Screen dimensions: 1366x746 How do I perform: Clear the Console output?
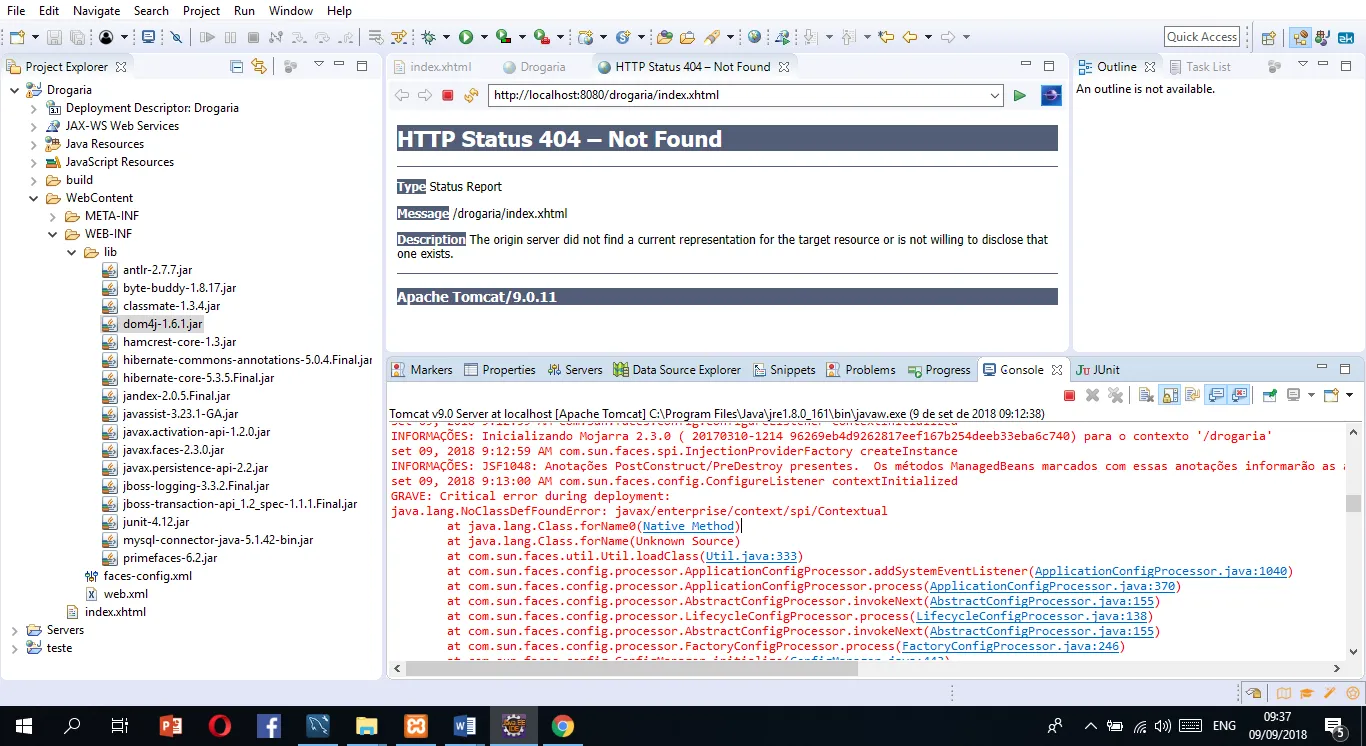tap(1146, 395)
